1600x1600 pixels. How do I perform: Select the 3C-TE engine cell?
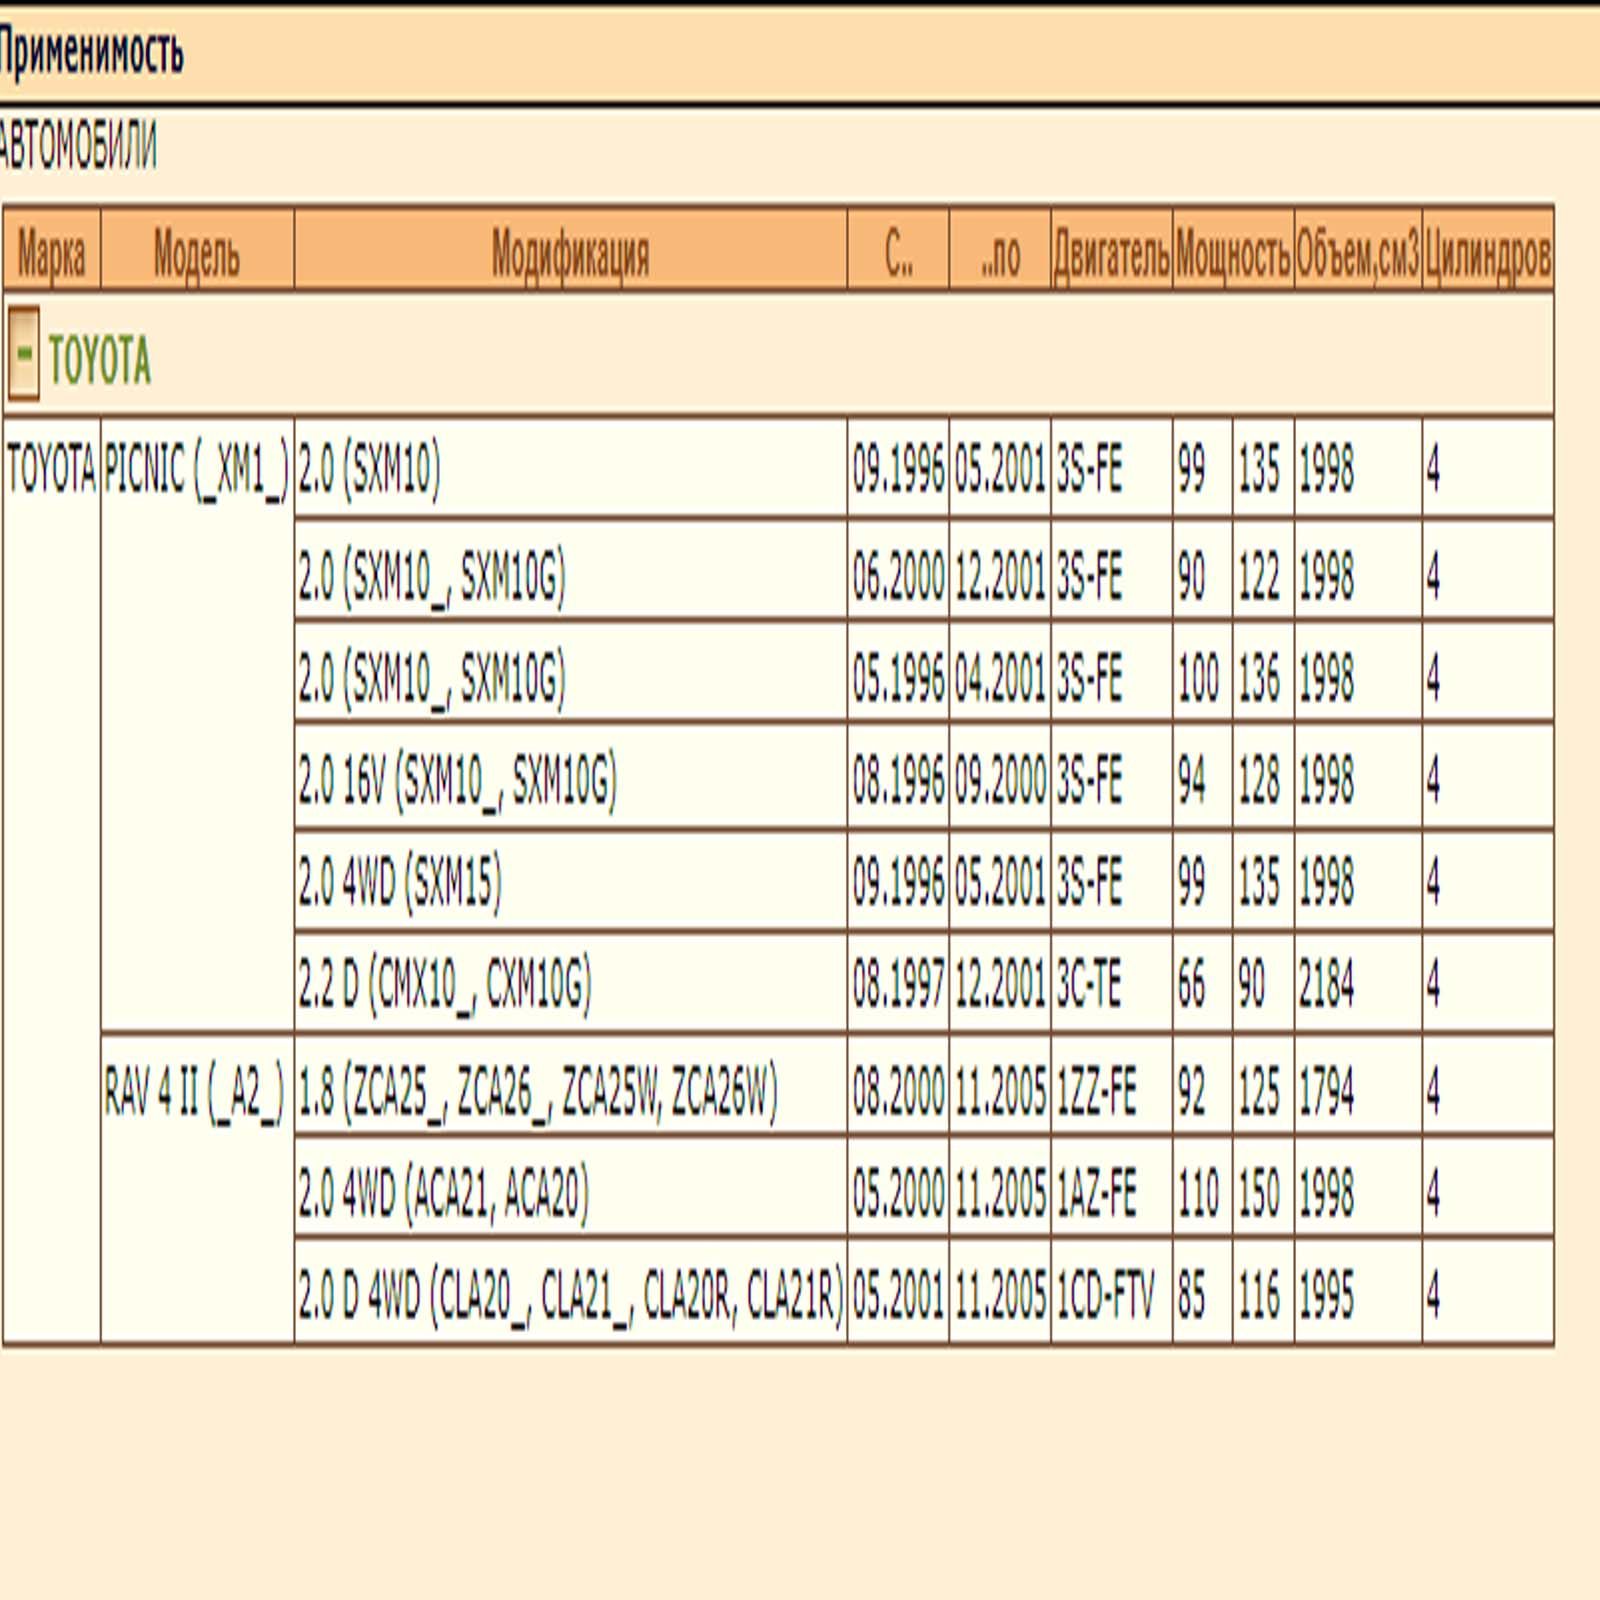(1111, 983)
